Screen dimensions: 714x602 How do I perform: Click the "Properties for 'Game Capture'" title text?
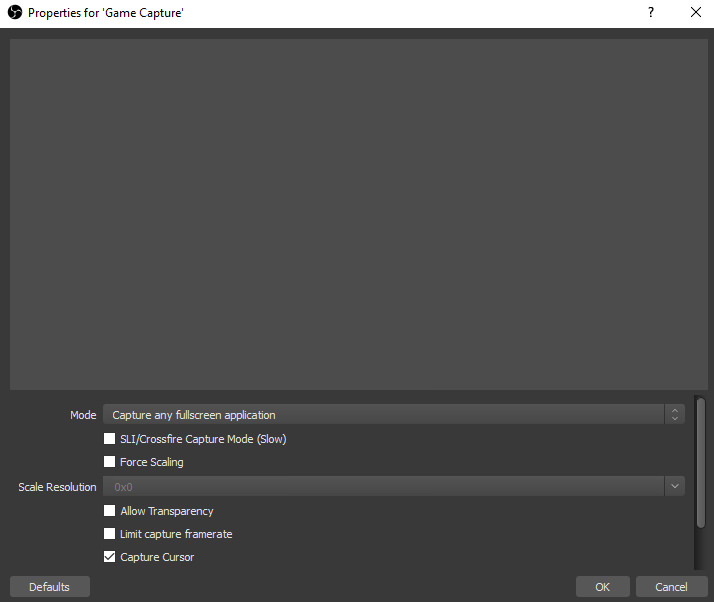pyautogui.click(x=106, y=13)
